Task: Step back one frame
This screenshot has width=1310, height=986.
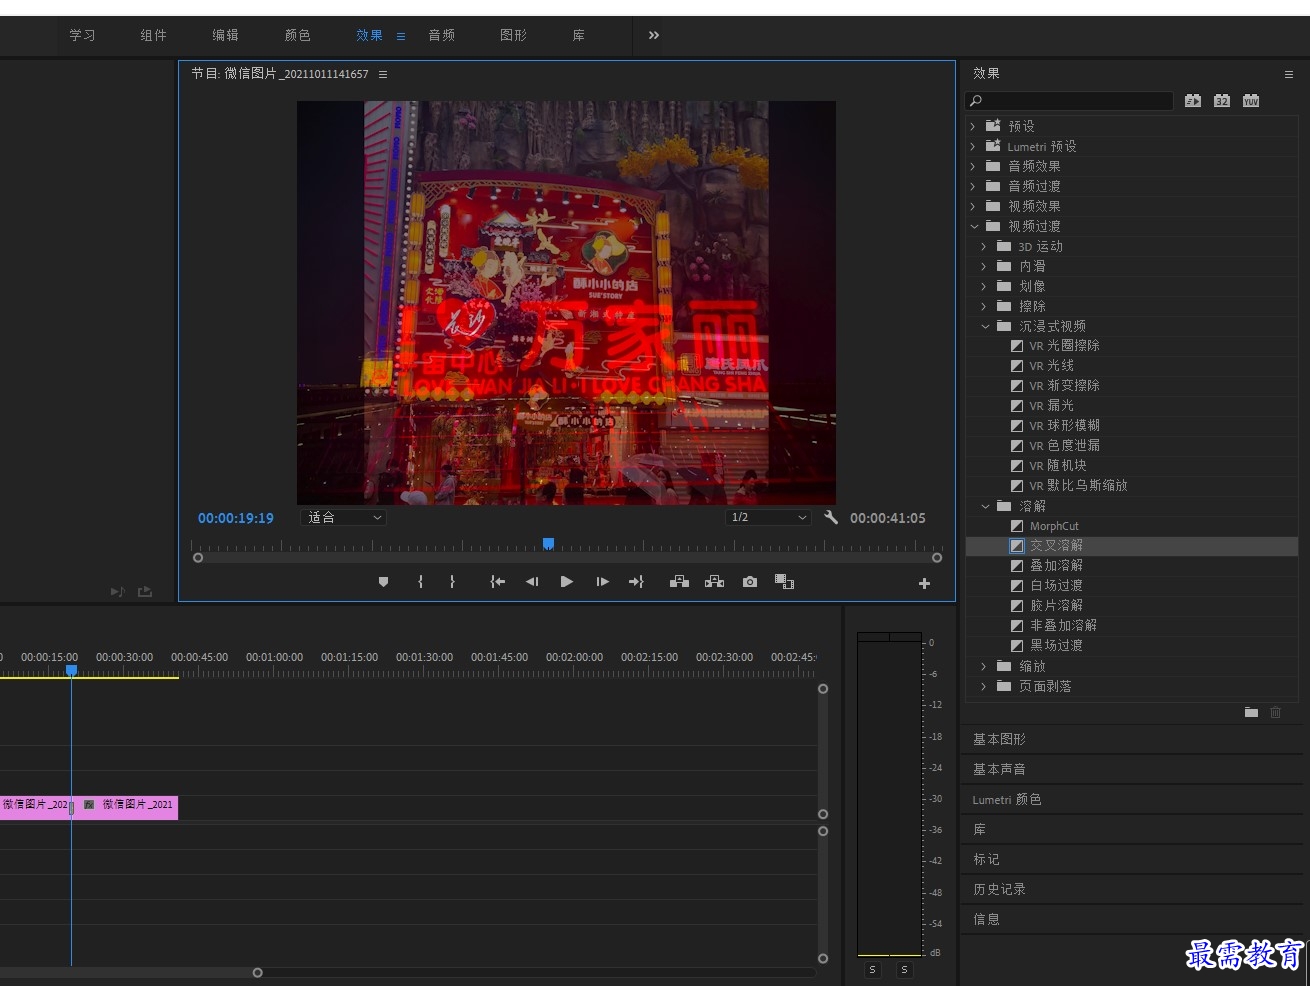Action: tap(532, 582)
